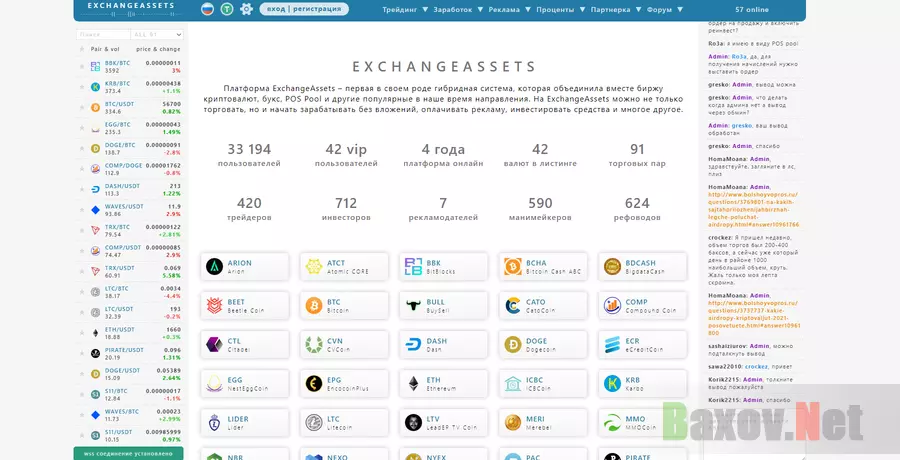Screen dimensions: 900x460
Task: Toggle the favorite star for COMP/DOGE
Action: pyautogui.click(x=82, y=169)
